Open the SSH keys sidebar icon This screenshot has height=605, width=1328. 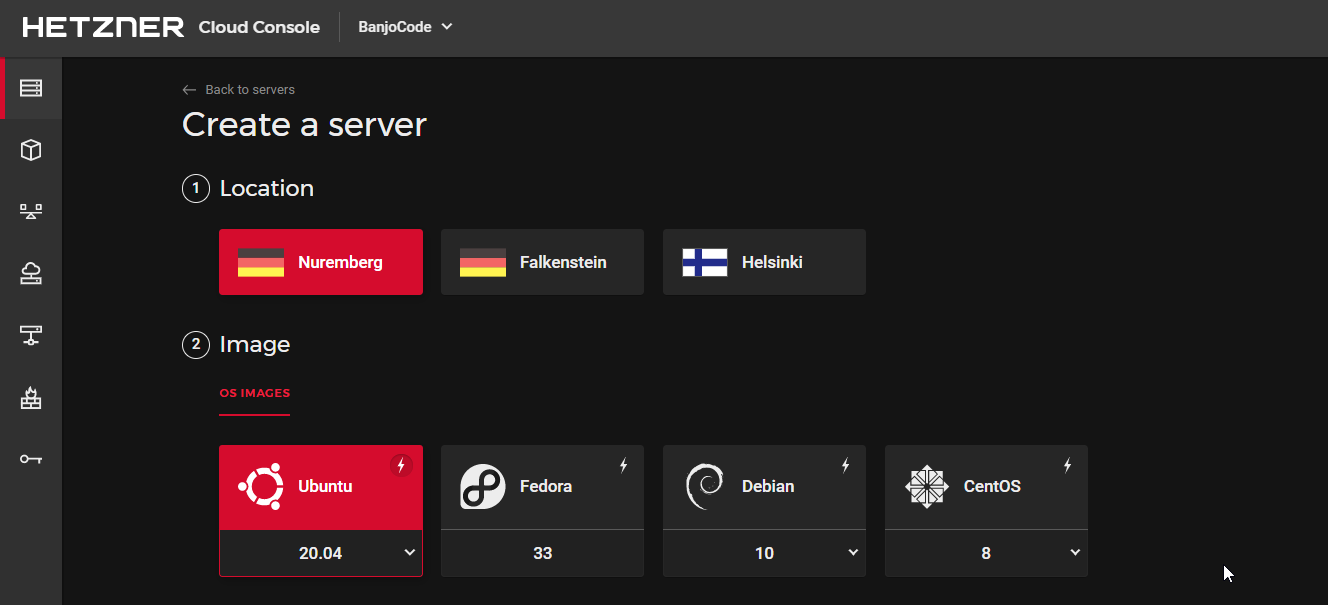tap(31, 459)
